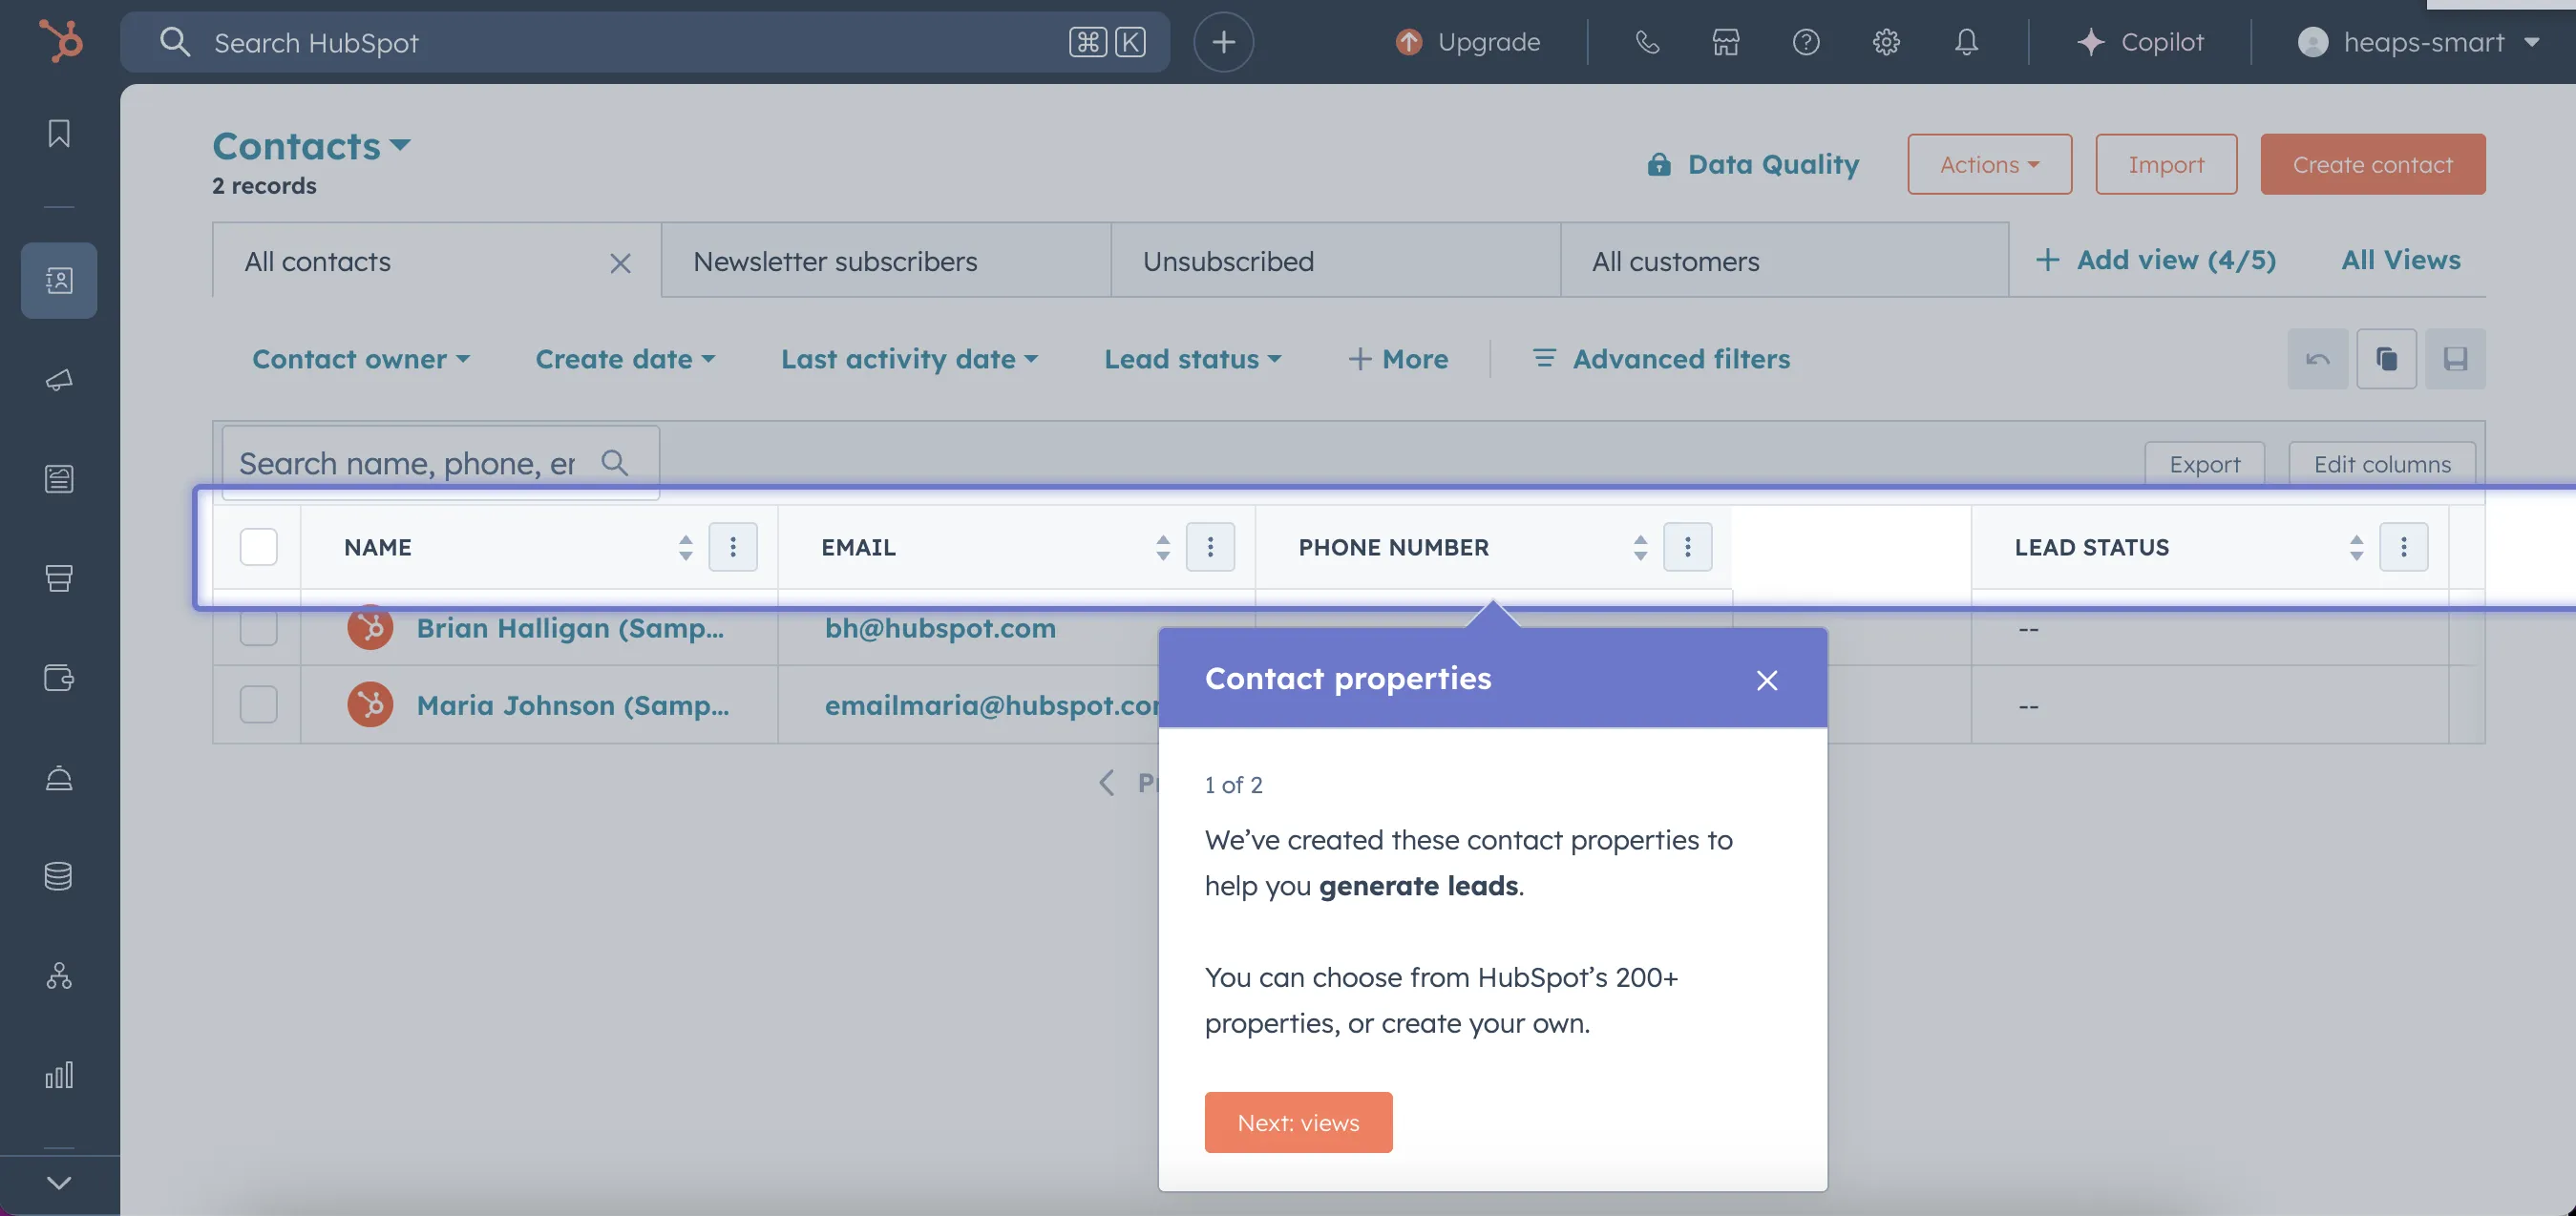This screenshot has width=2576, height=1216.
Task: Collapse the sidebar with bottom chevron
Action: point(59,1183)
